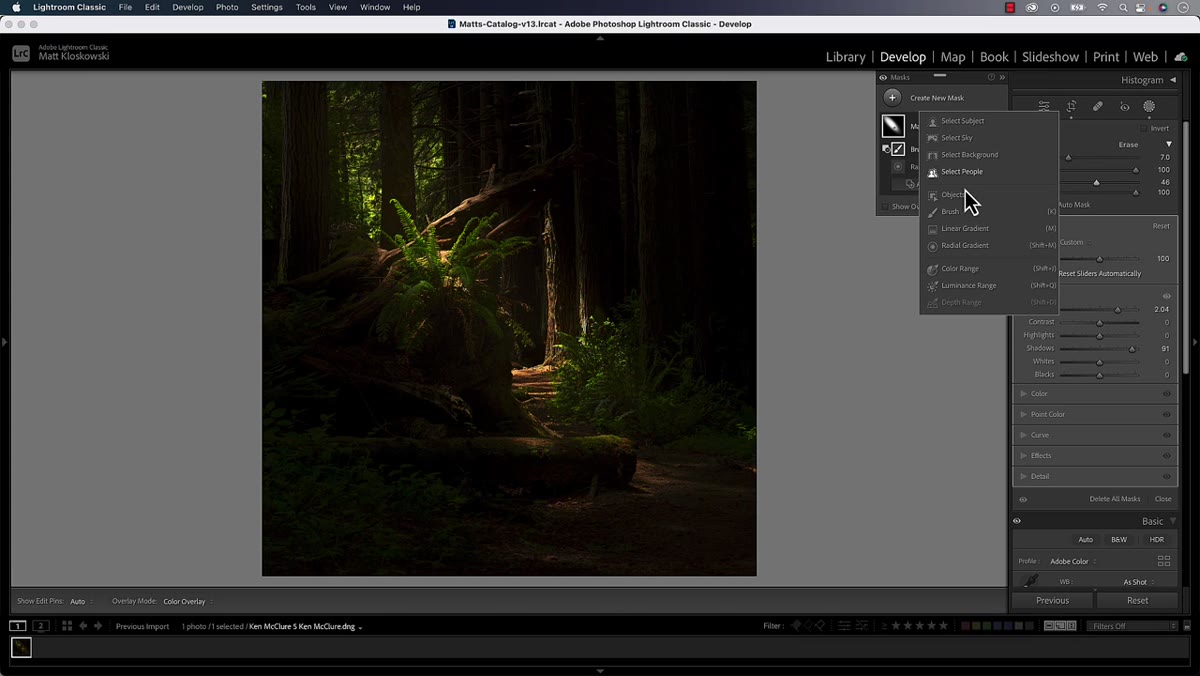Toggle the Detail section eye icon
The width and height of the screenshot is (1200, 676).
(x=1167, y=476)
